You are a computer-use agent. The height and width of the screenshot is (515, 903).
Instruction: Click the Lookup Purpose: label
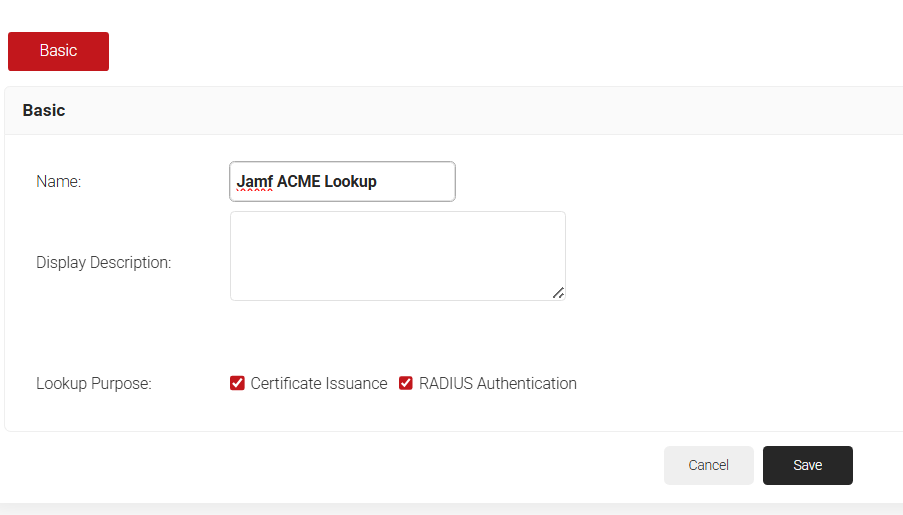pyautogui.click(x=94, y=383)
